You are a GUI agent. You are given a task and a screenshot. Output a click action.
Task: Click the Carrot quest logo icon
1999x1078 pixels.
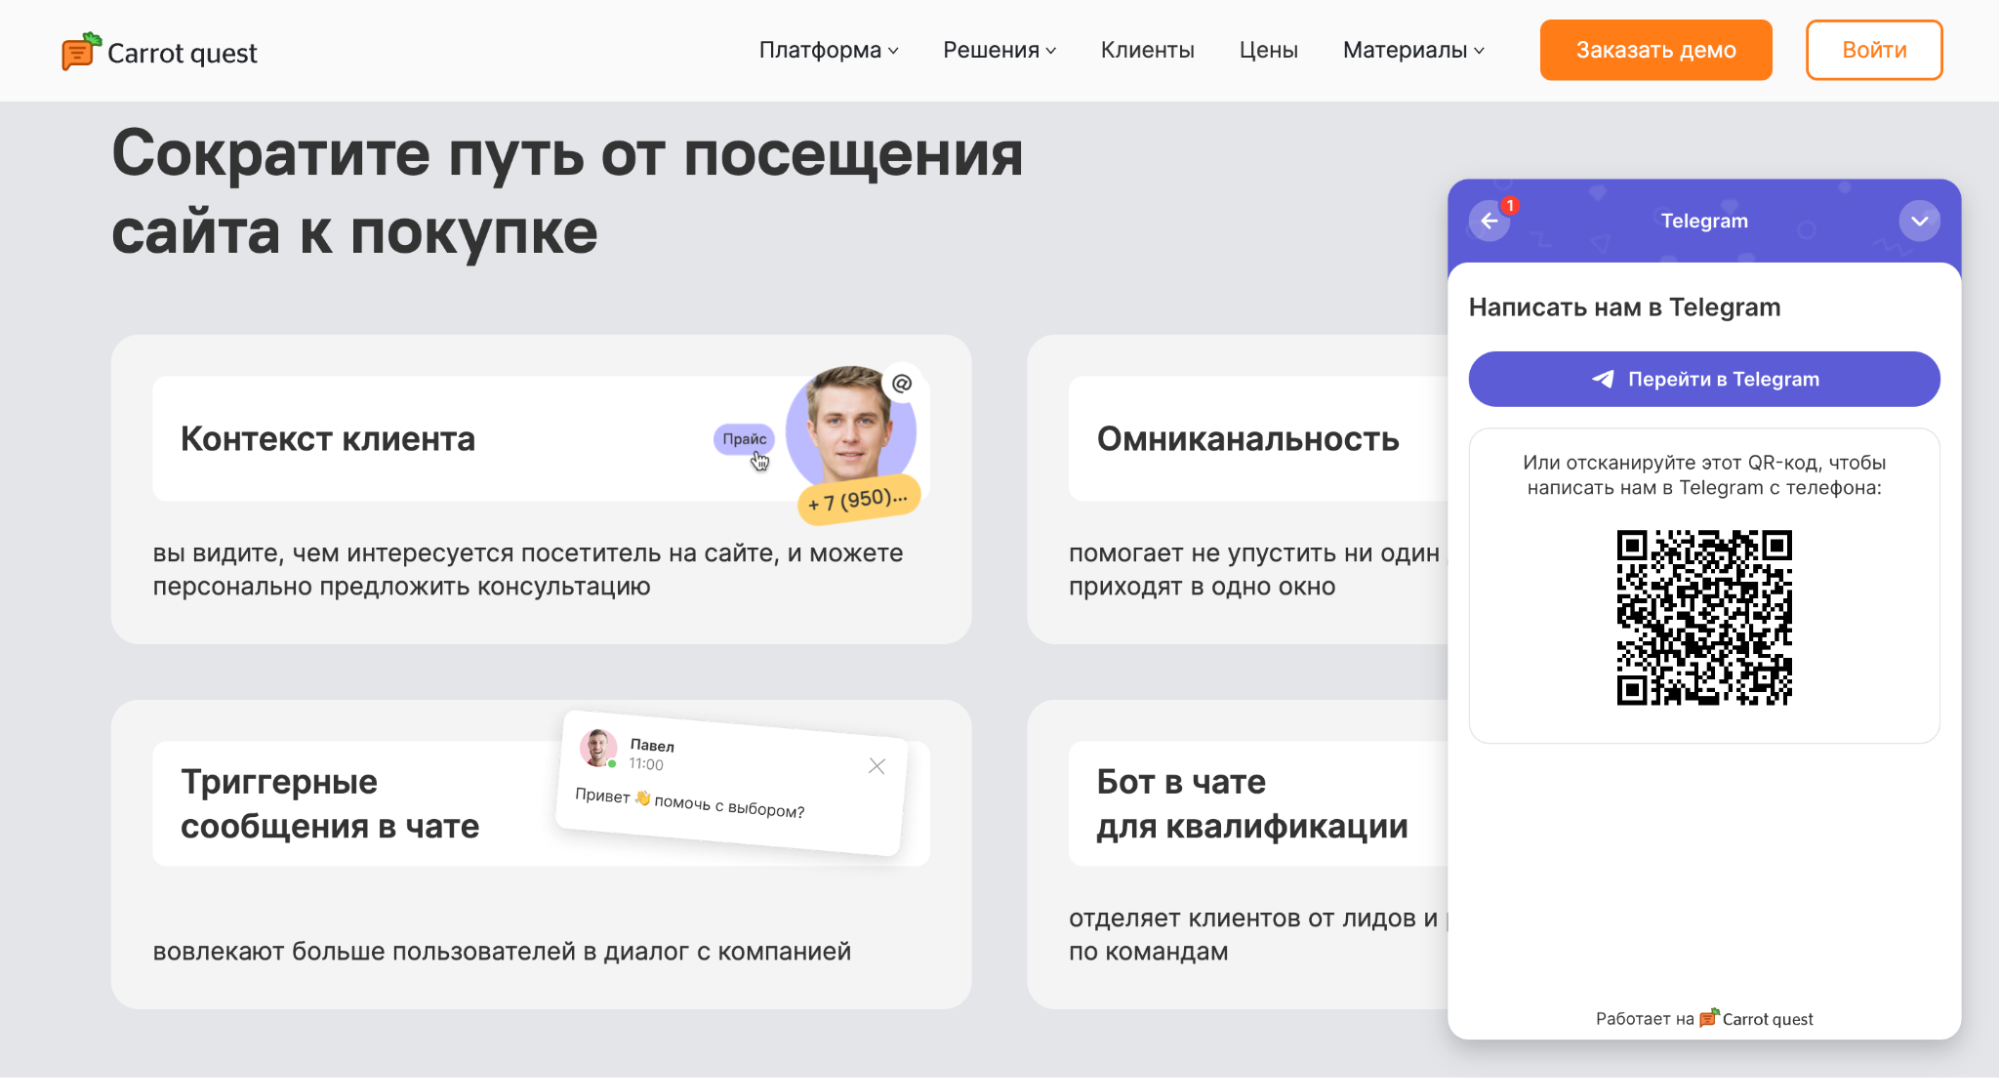pyautogui.click(x=81, y=51)
